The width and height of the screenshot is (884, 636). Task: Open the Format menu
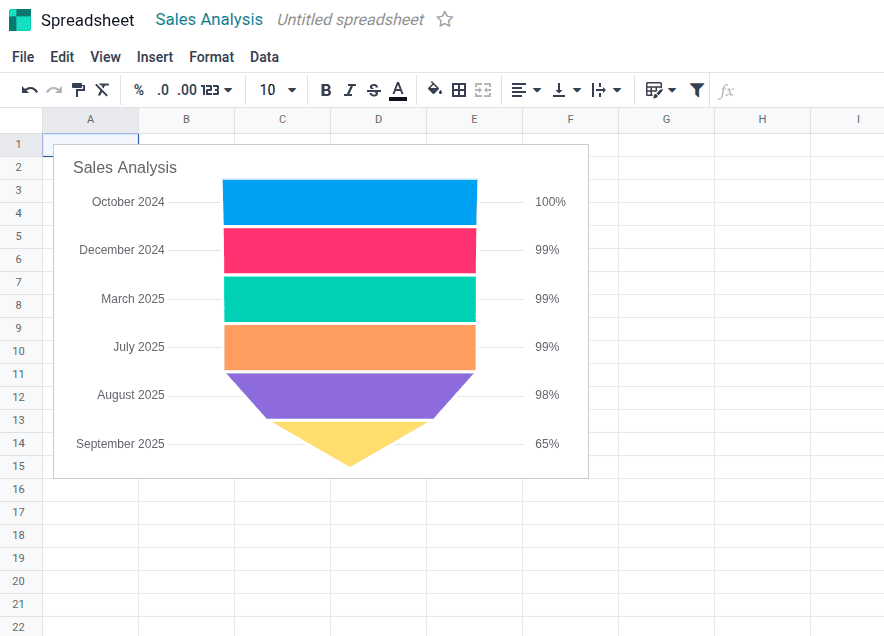[211, 57]
